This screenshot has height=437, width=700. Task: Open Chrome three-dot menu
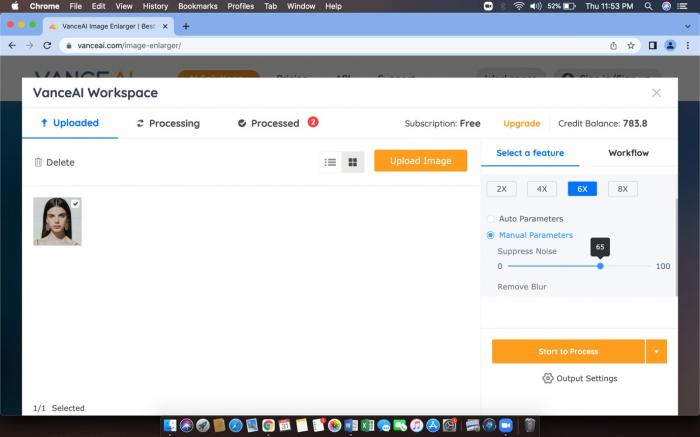coord(688,46)
